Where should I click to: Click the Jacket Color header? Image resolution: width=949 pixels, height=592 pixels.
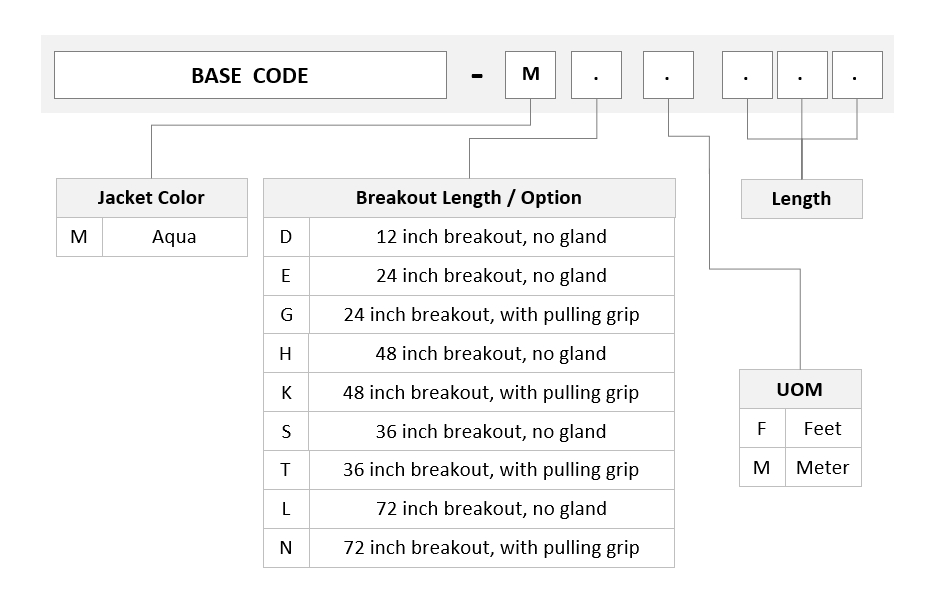[x=152, y=198]
